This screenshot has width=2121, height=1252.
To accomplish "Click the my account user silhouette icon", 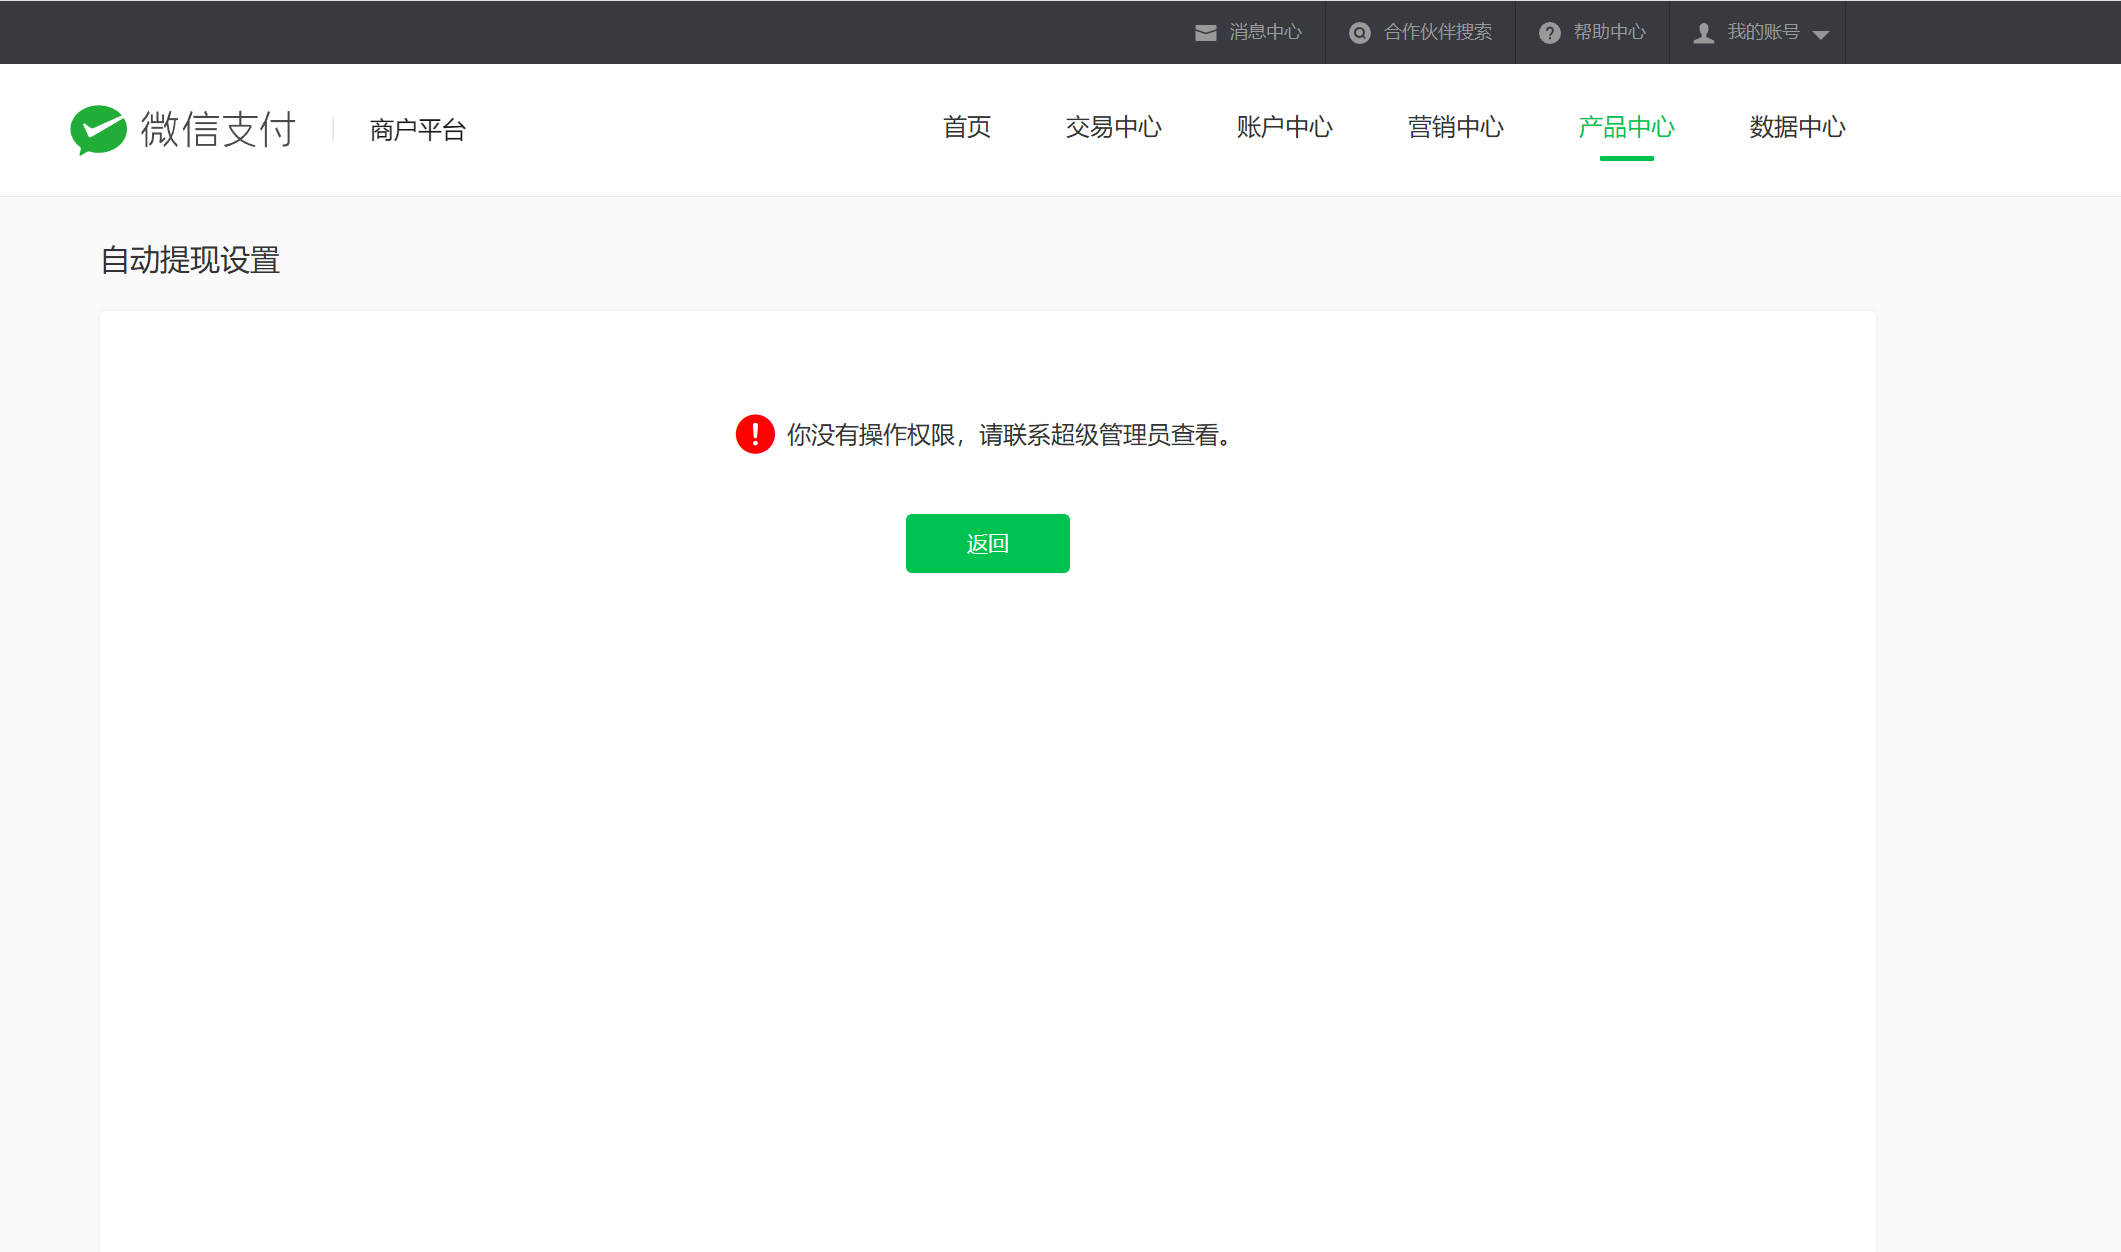I will coord(1704,33).
